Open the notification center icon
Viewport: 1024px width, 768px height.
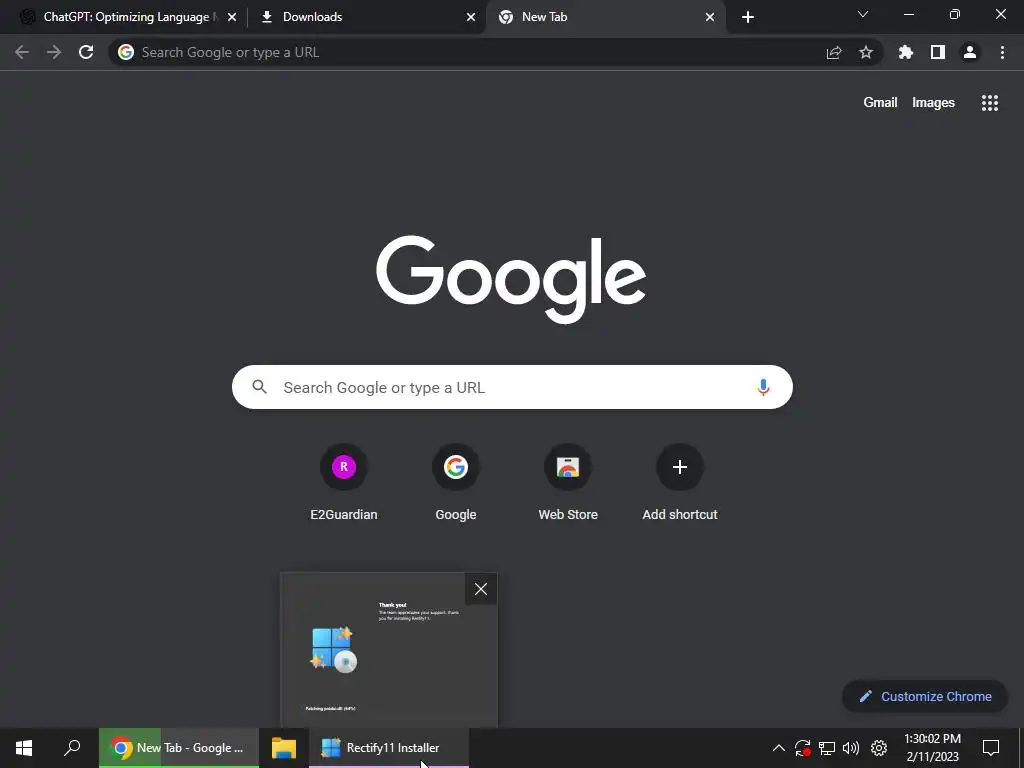[991, 748]
